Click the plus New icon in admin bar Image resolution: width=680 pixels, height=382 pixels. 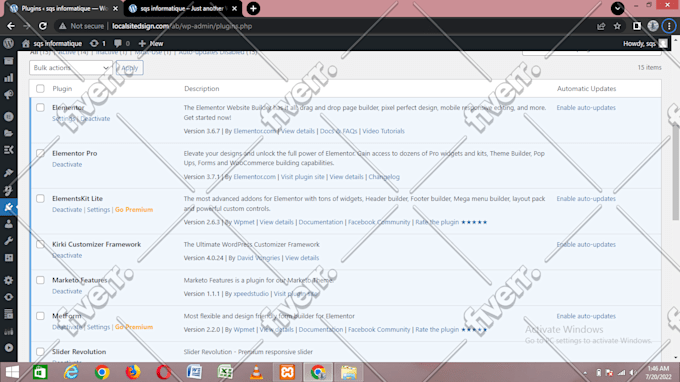tap(142, 43)
